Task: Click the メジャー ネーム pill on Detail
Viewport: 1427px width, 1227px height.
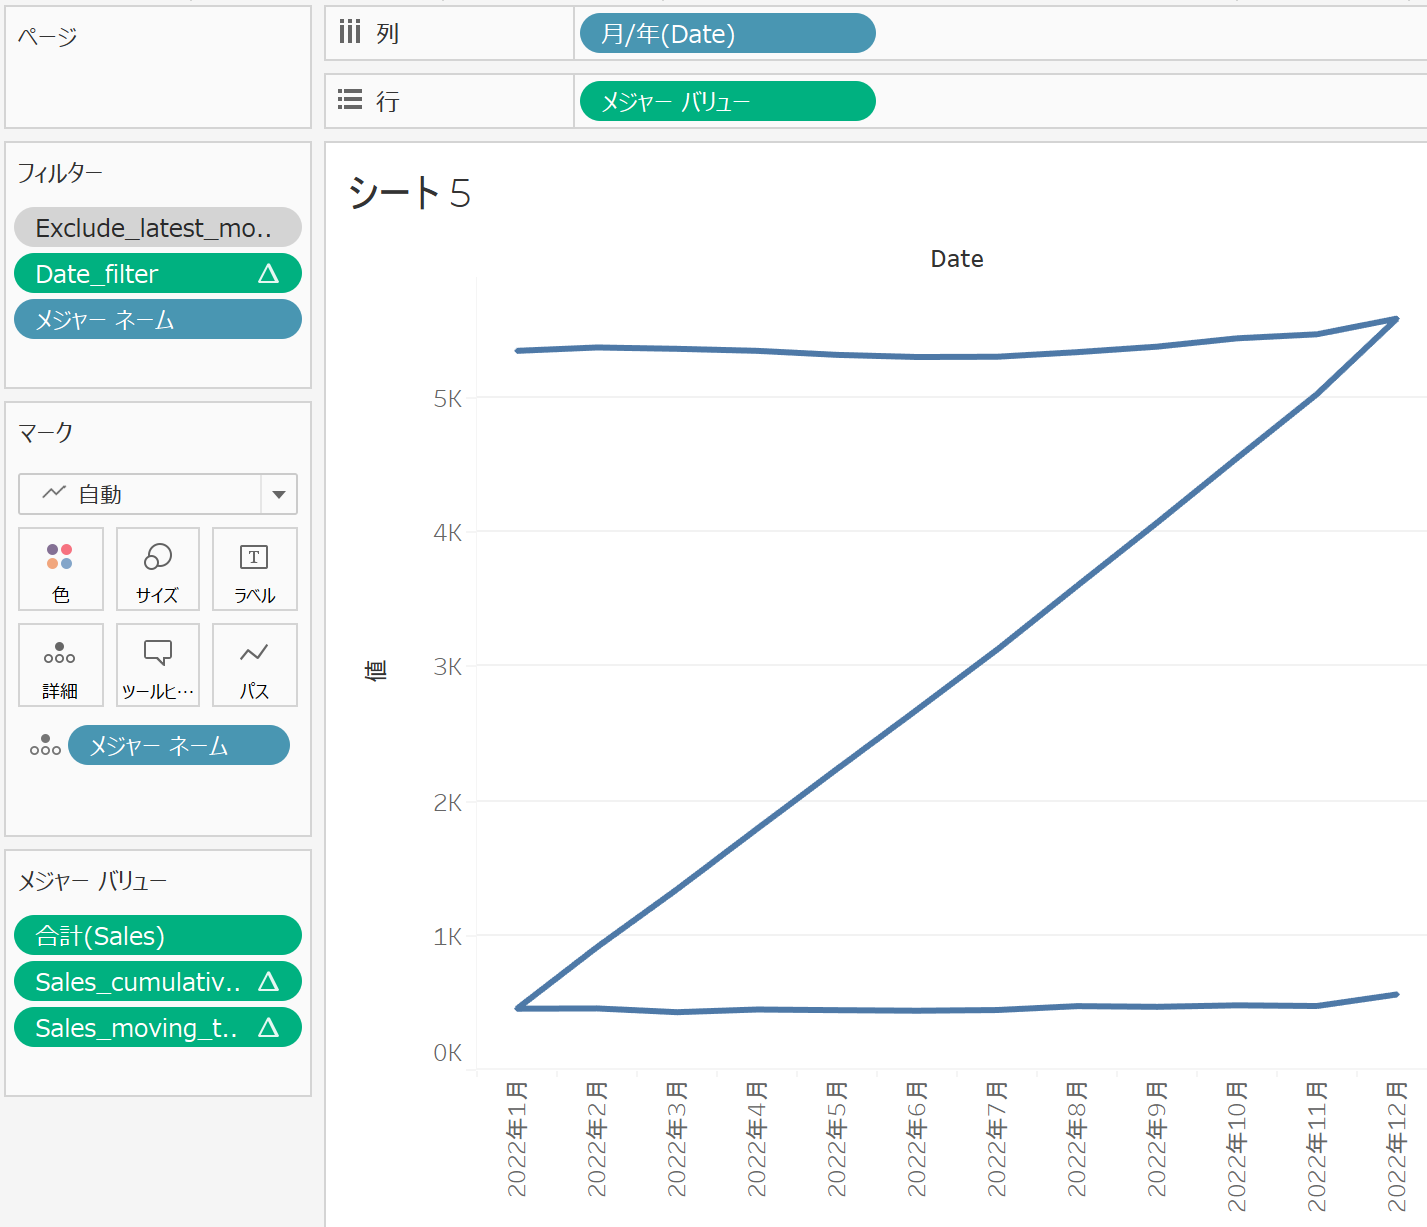Action: [178, 745]
